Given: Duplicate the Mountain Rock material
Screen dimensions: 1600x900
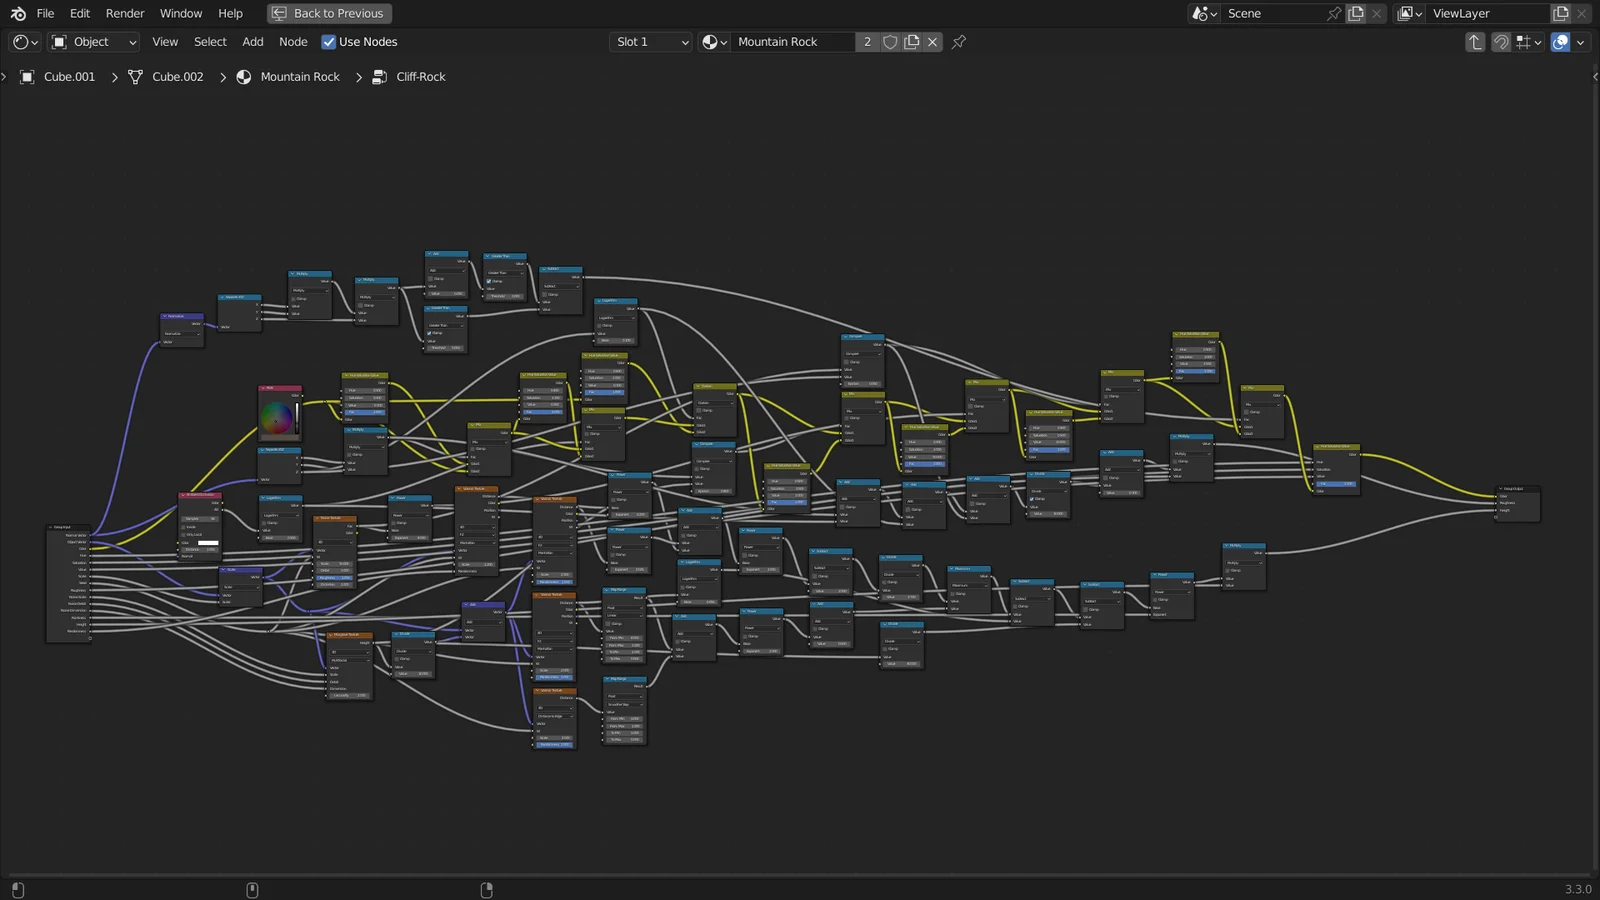Looking at the screenshot, I should click(x=911, y=42).
